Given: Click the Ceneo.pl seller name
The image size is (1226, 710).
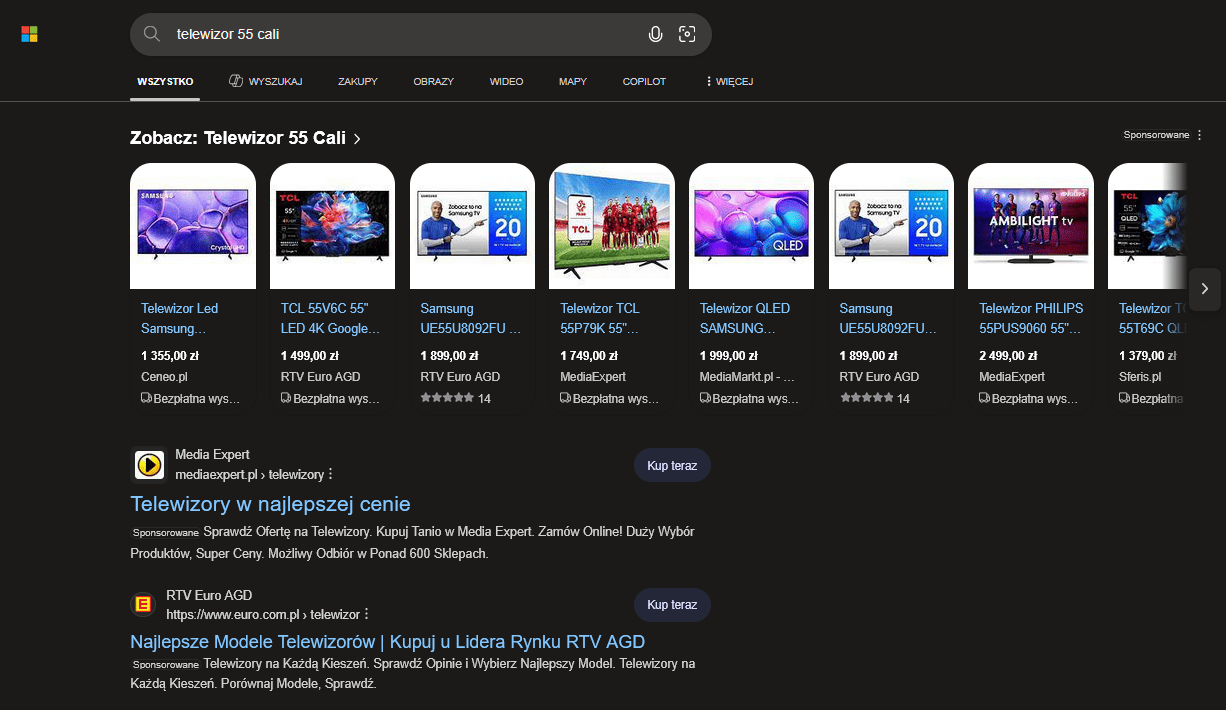Looking at the screenshot, I should pyautogui.click(x=164, y=377).
